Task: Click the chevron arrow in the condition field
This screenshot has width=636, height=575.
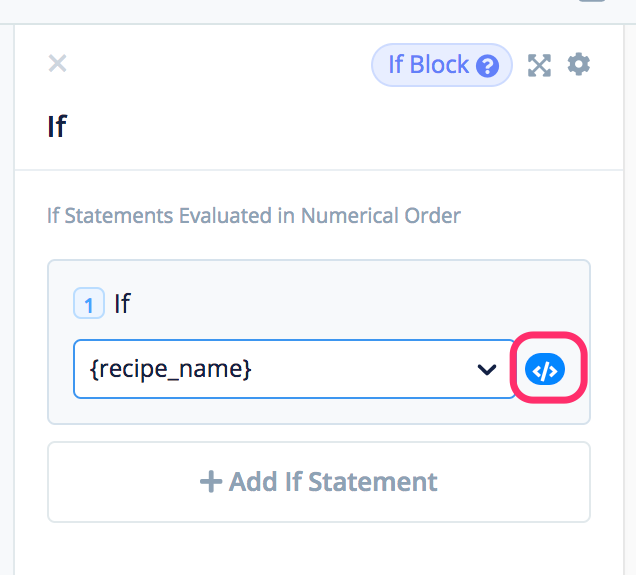Action: tap(487, 369)
